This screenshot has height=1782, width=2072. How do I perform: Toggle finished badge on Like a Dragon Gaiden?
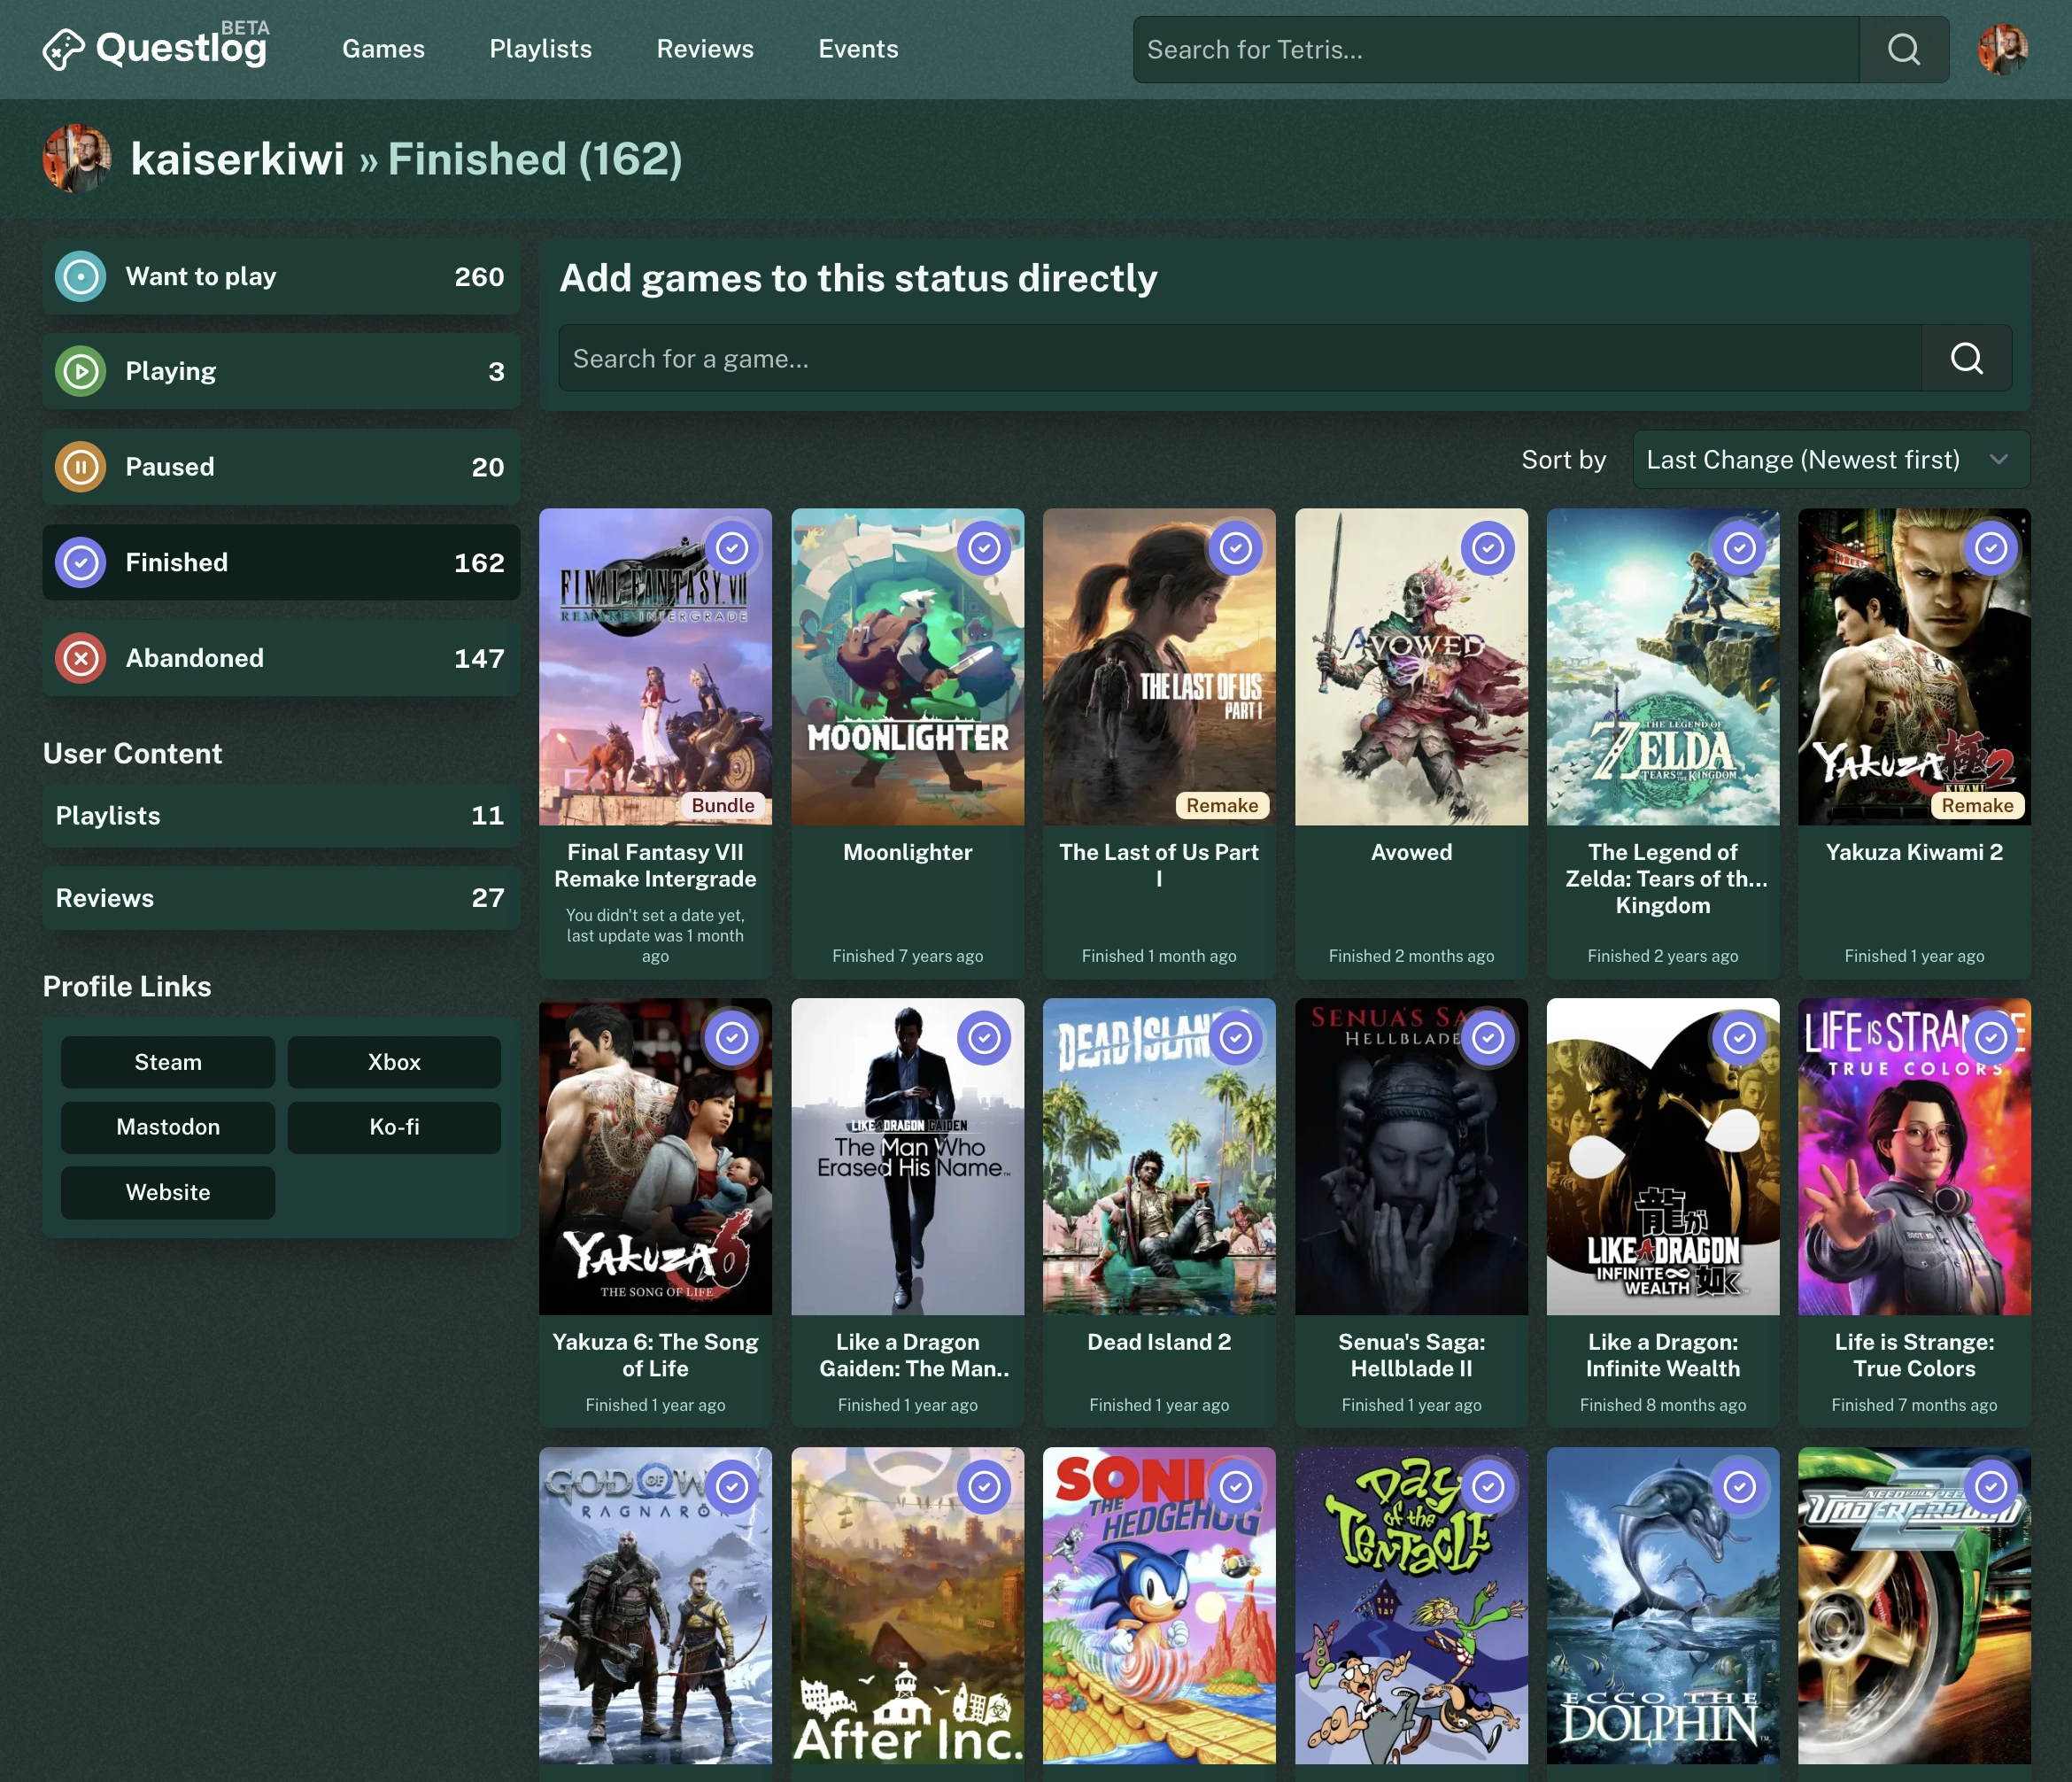pyautogui.click(x=984, y=1038)
